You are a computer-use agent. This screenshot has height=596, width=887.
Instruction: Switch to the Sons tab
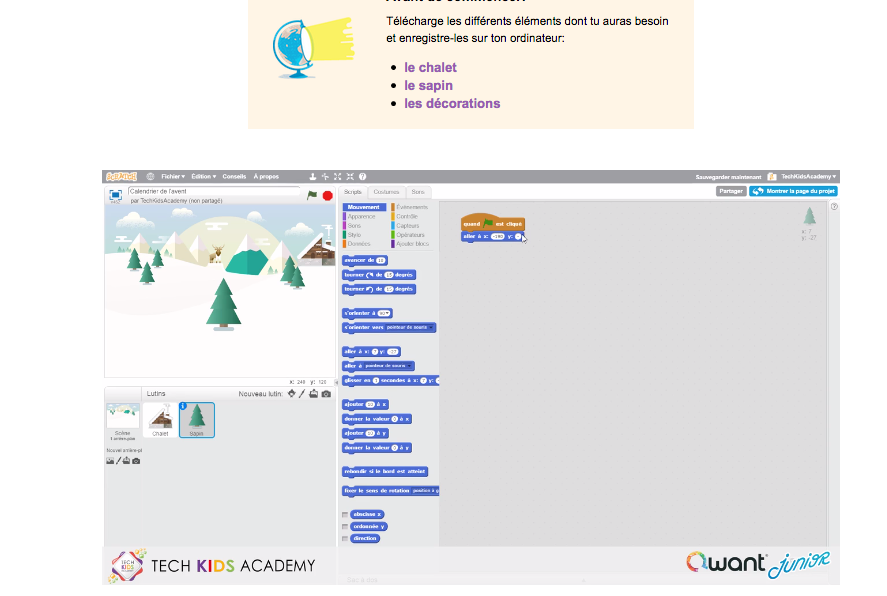click(418, 192)
